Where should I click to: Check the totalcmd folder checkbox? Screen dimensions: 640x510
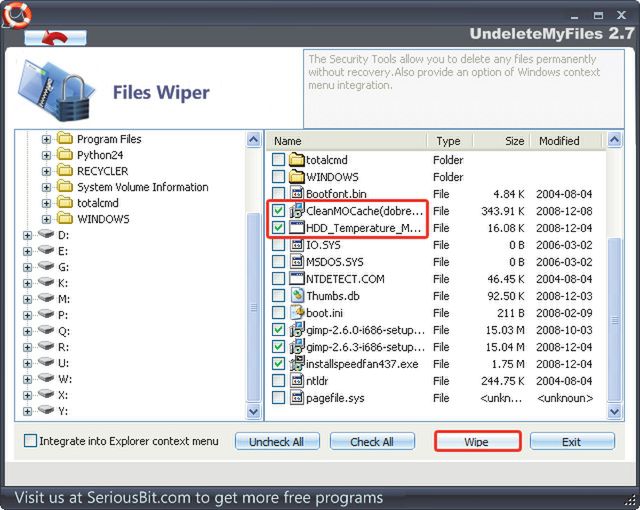[278, 160]
